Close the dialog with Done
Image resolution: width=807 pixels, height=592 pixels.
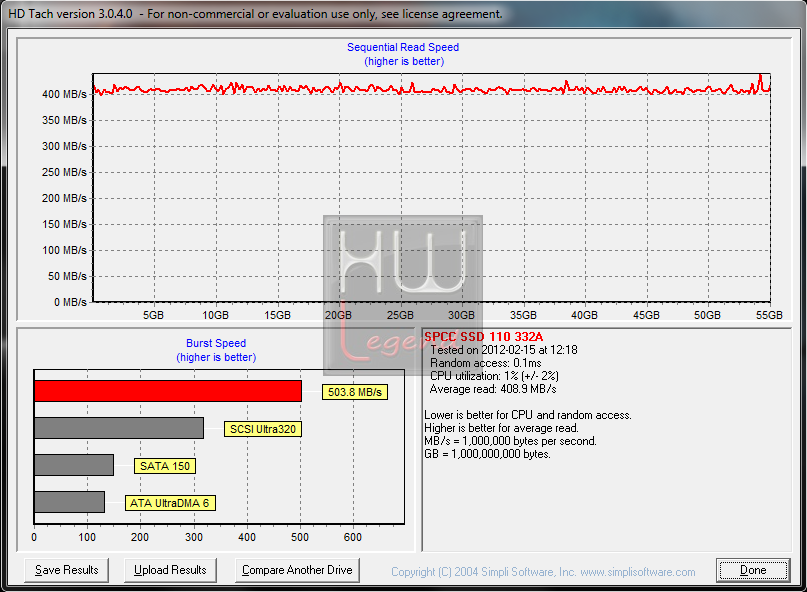pyautogui.click(x=753, y=570)
